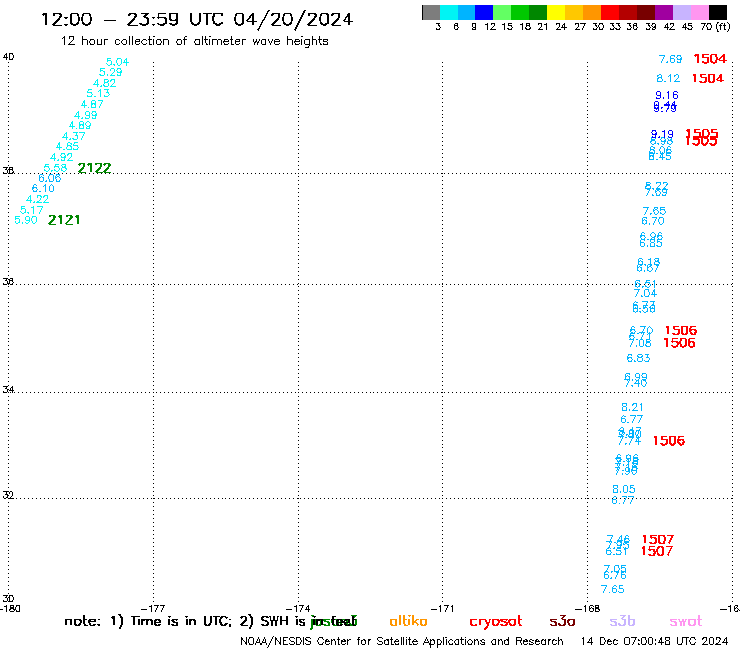Click the timestamp '14 Dec 07:00:48 UTC 2024'
This screenshot has width=740, height=650.
pyautogui.click(x=654, y=642)
